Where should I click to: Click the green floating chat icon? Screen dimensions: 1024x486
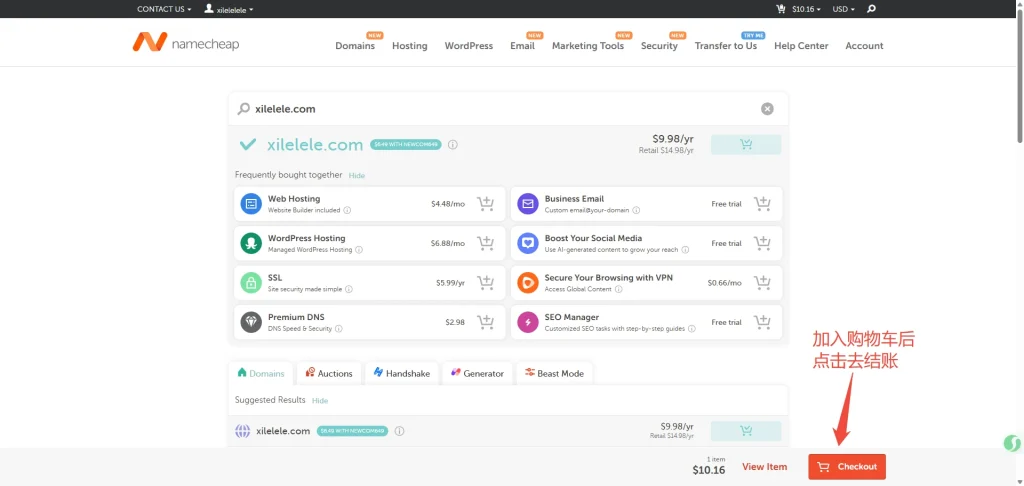click(1012, 444)
